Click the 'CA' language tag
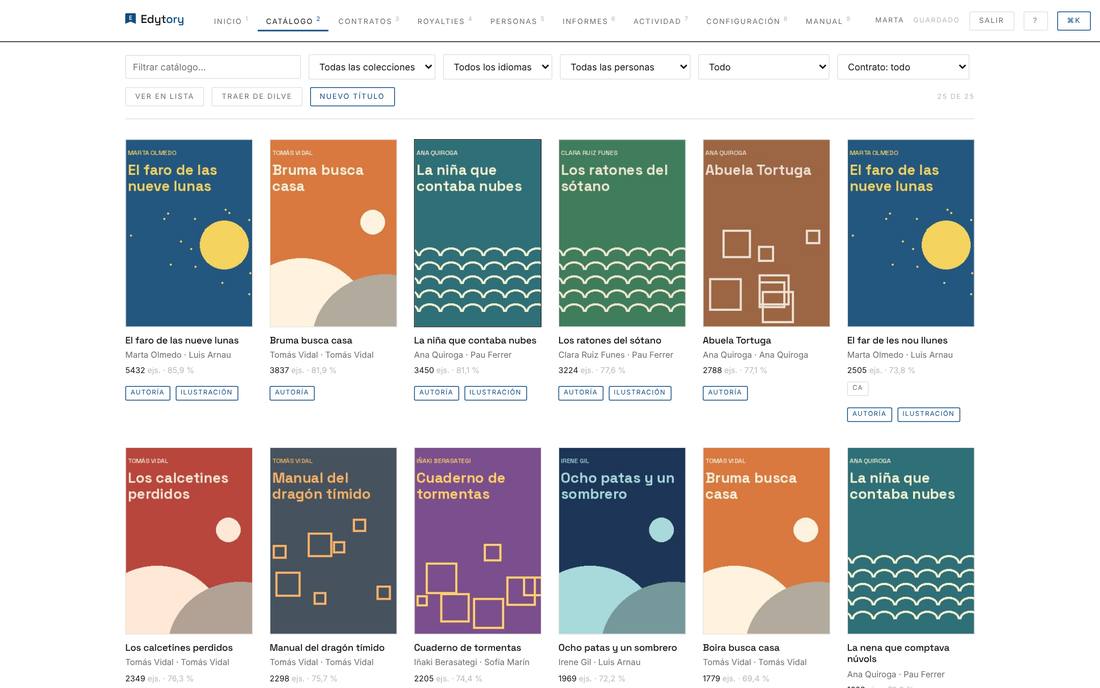Screen dimensions: 1100x688 [x=857, y=388]
